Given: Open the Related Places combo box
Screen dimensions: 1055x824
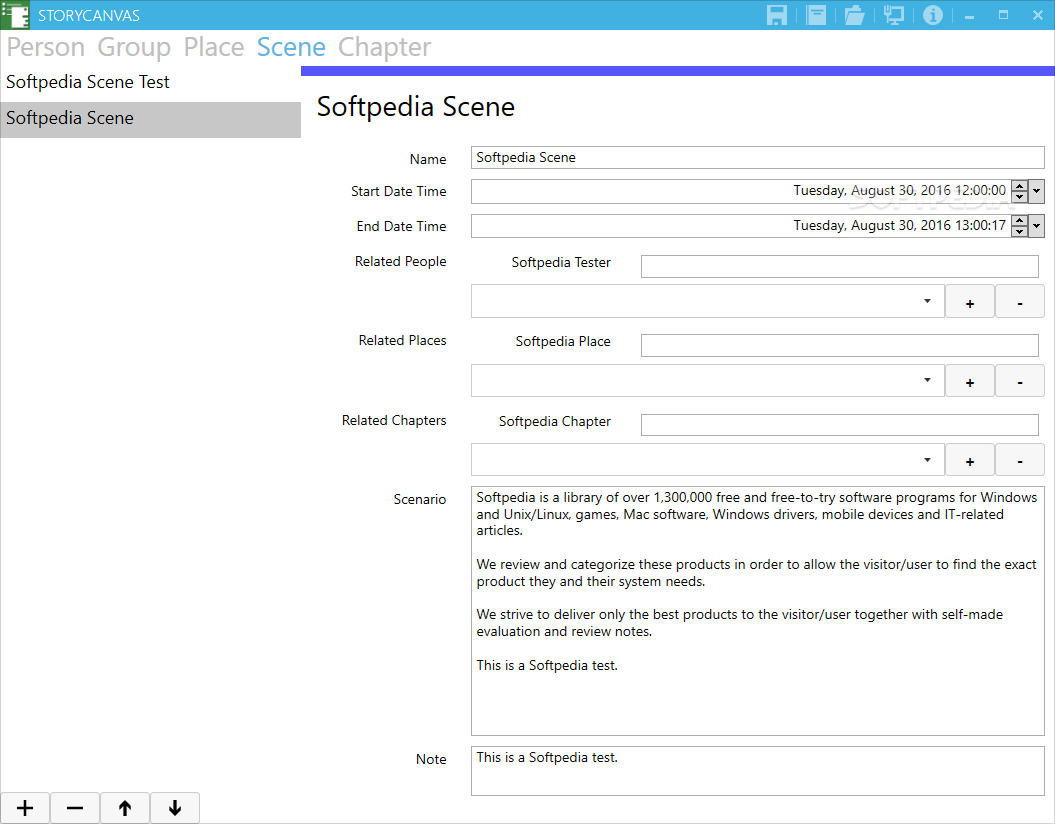Looking at the screenshot, I should 707,381.
